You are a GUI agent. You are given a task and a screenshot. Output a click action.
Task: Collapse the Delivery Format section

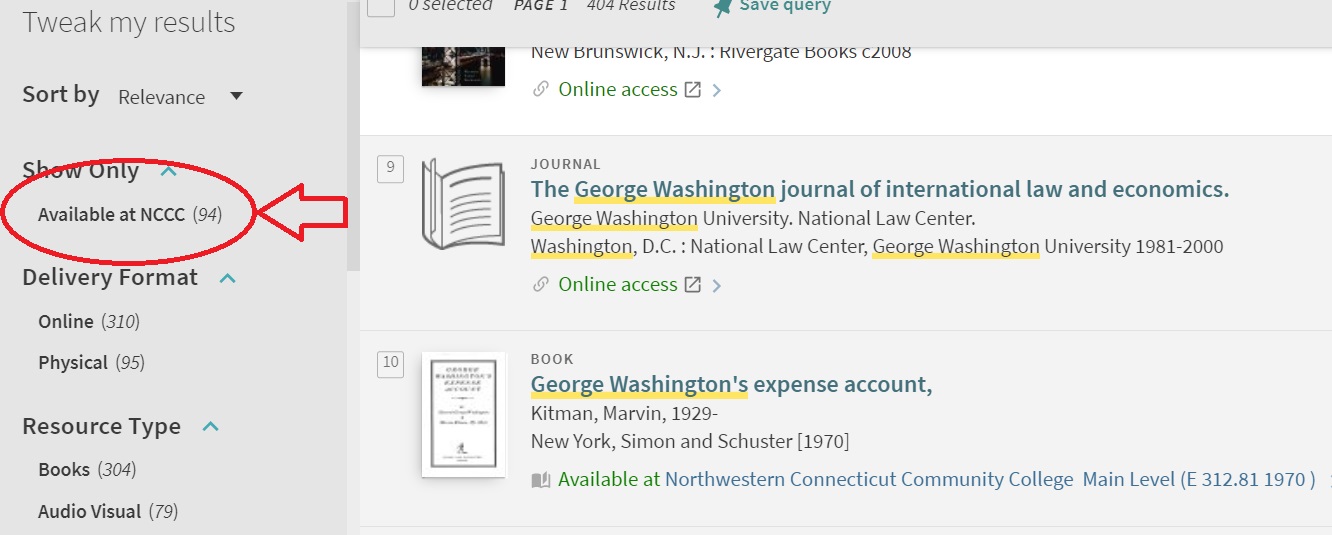tap(227, 278)
